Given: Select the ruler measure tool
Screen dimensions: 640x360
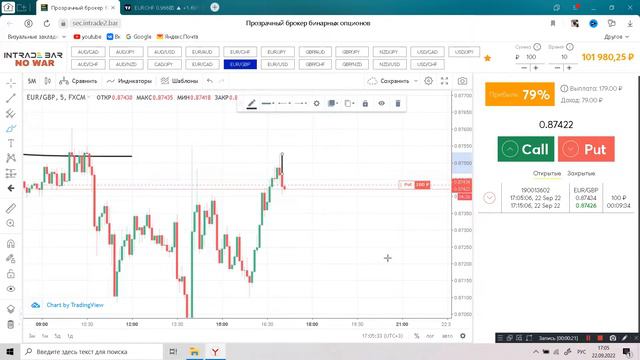Looking at the screenshot, I should pos(11,208).
